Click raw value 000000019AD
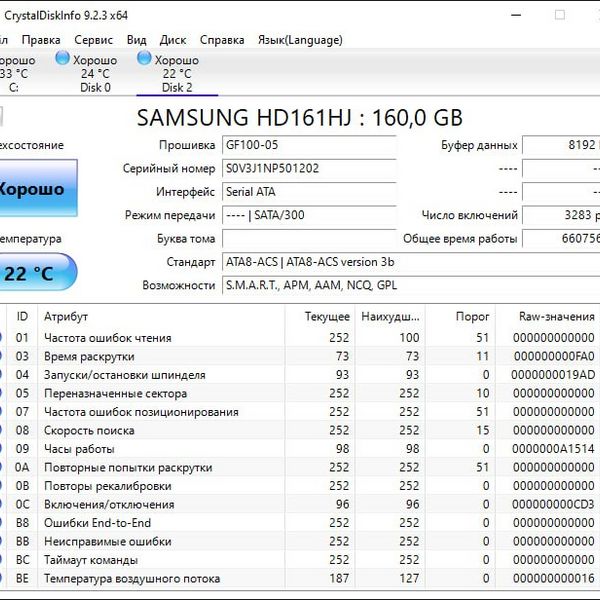Screen dimensions: 600x600 point(553,375)
